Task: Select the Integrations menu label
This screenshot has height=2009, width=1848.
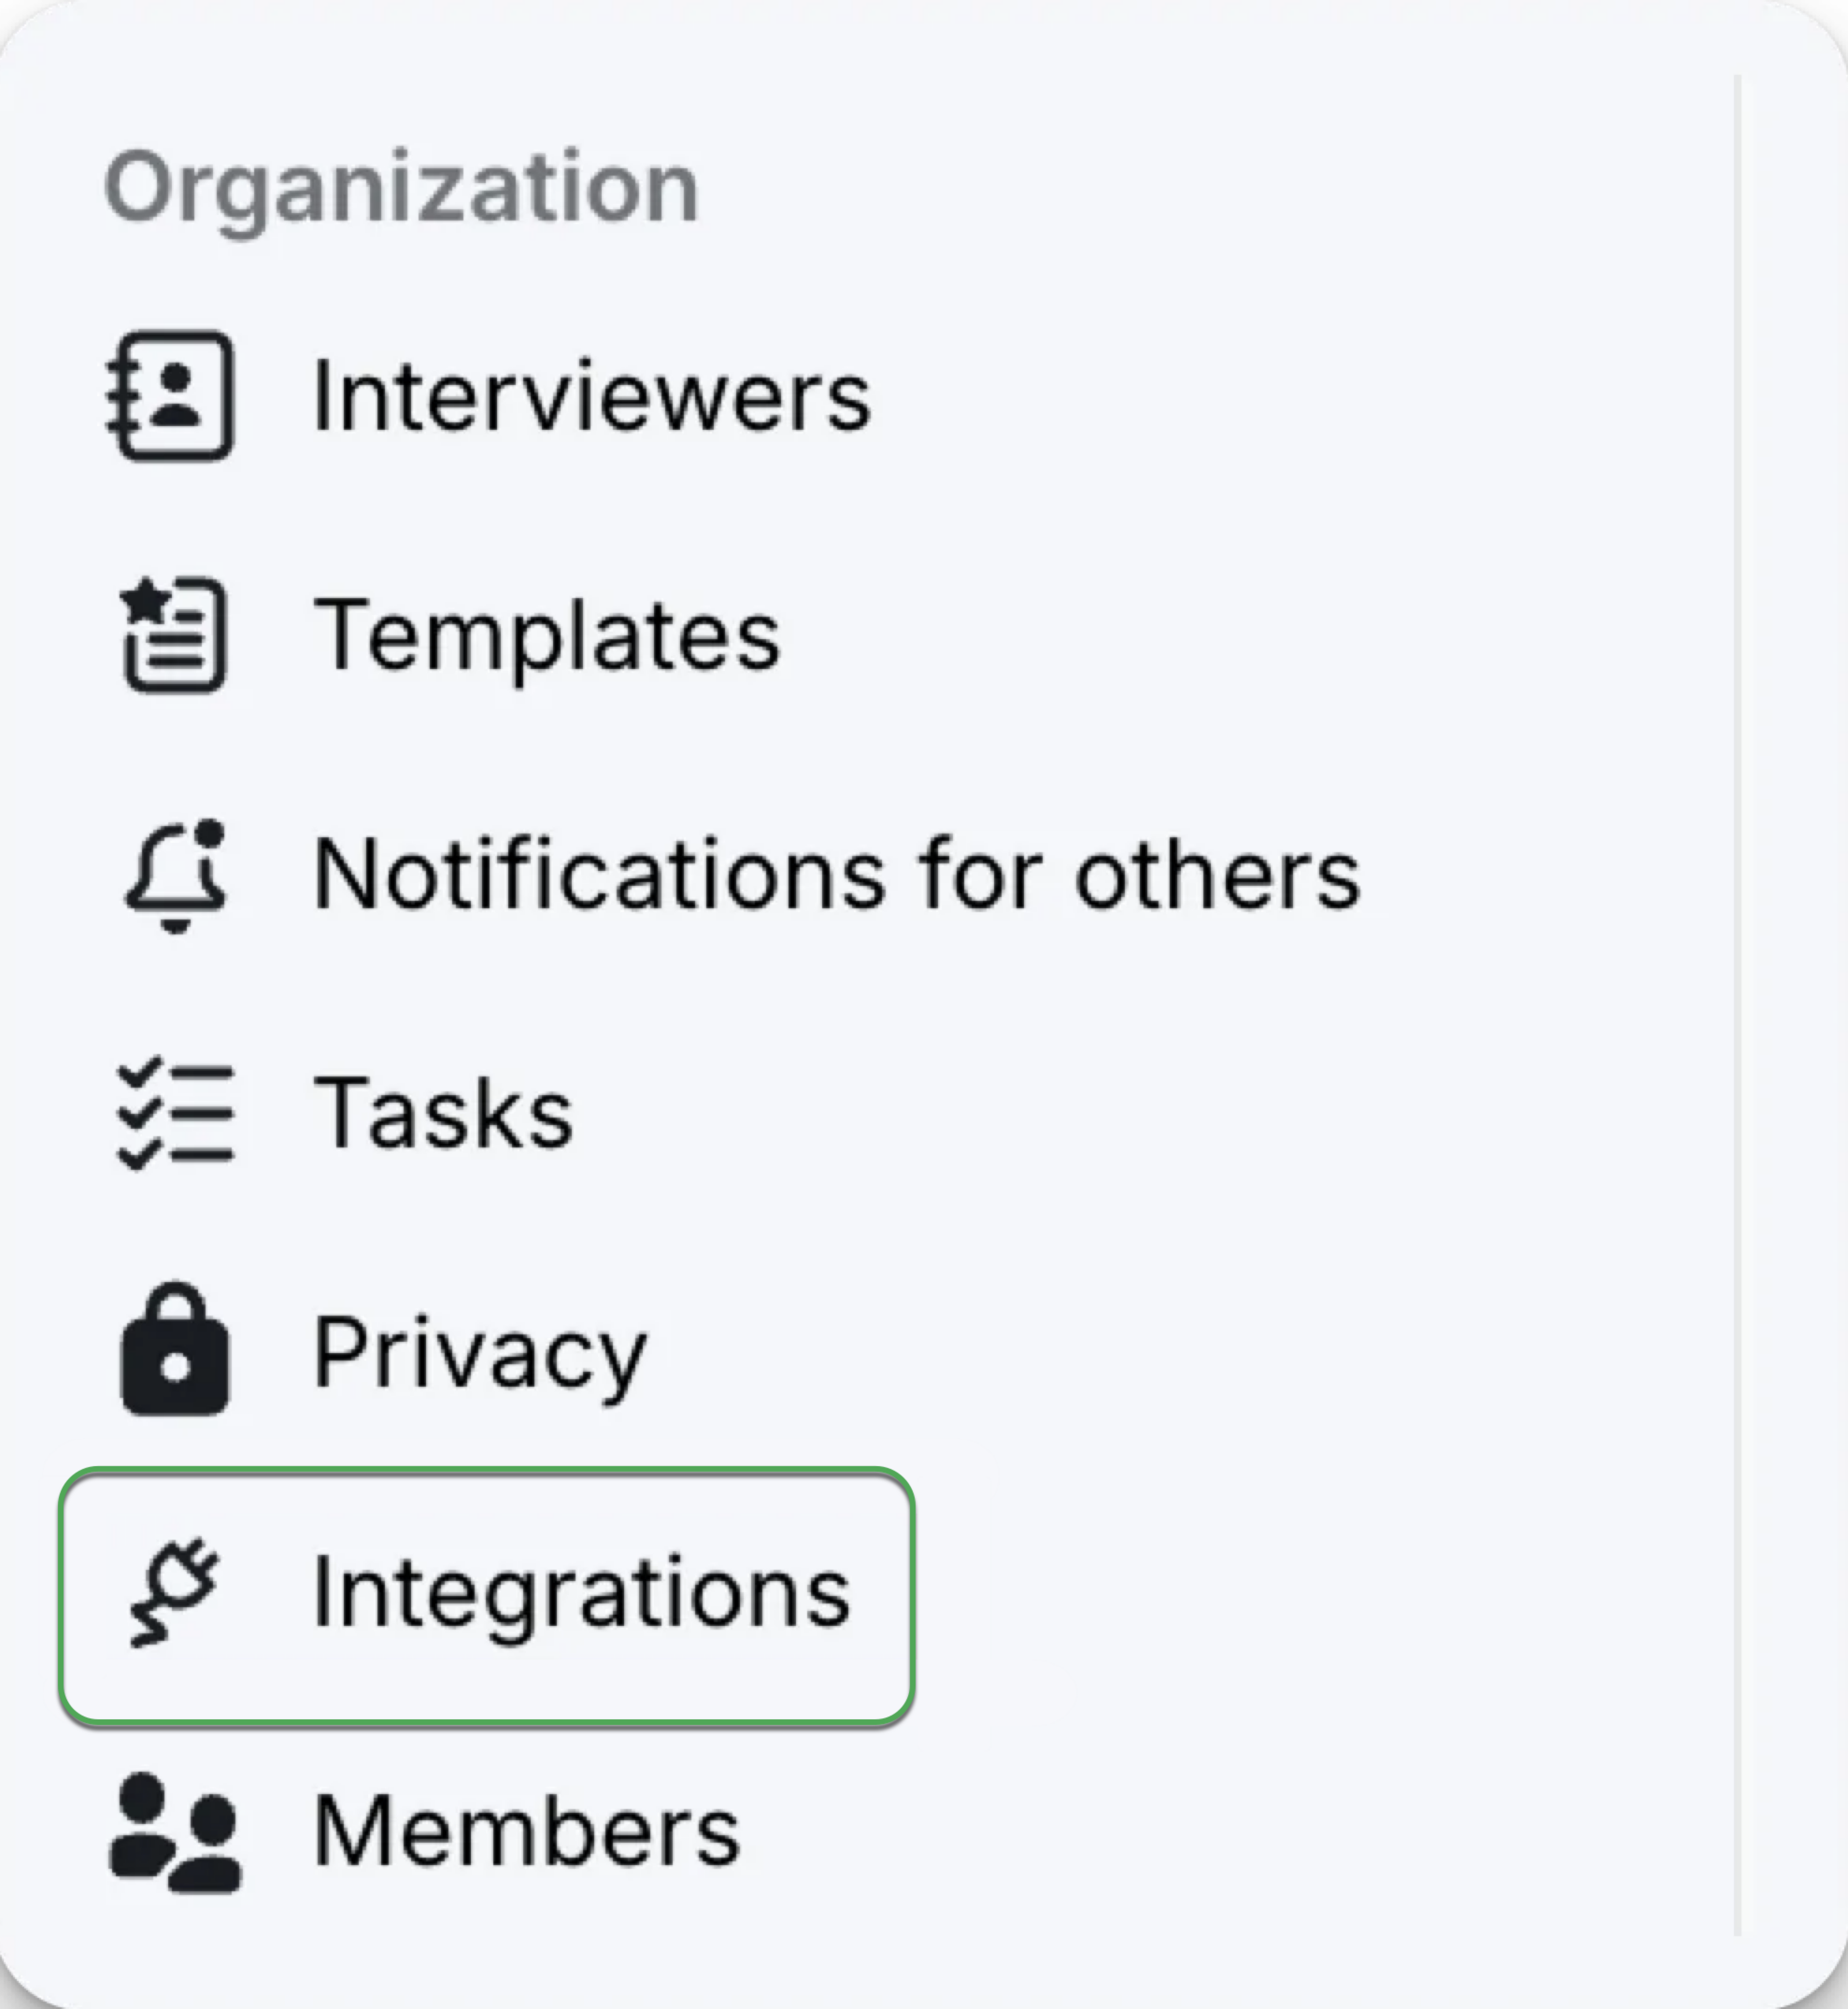Action: pos(581,1592)
